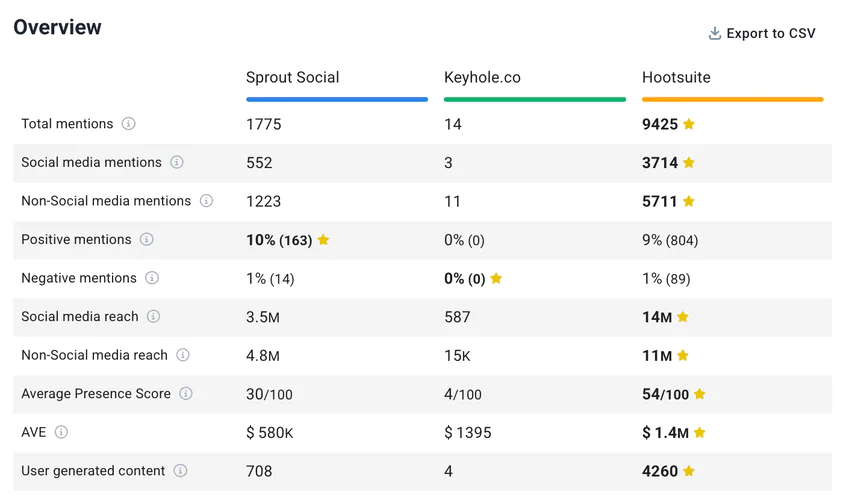This screenshot has height=500, width=843.
Task: Click Hootsuite's 1% (89) negative mentions value
Action: 666,278
